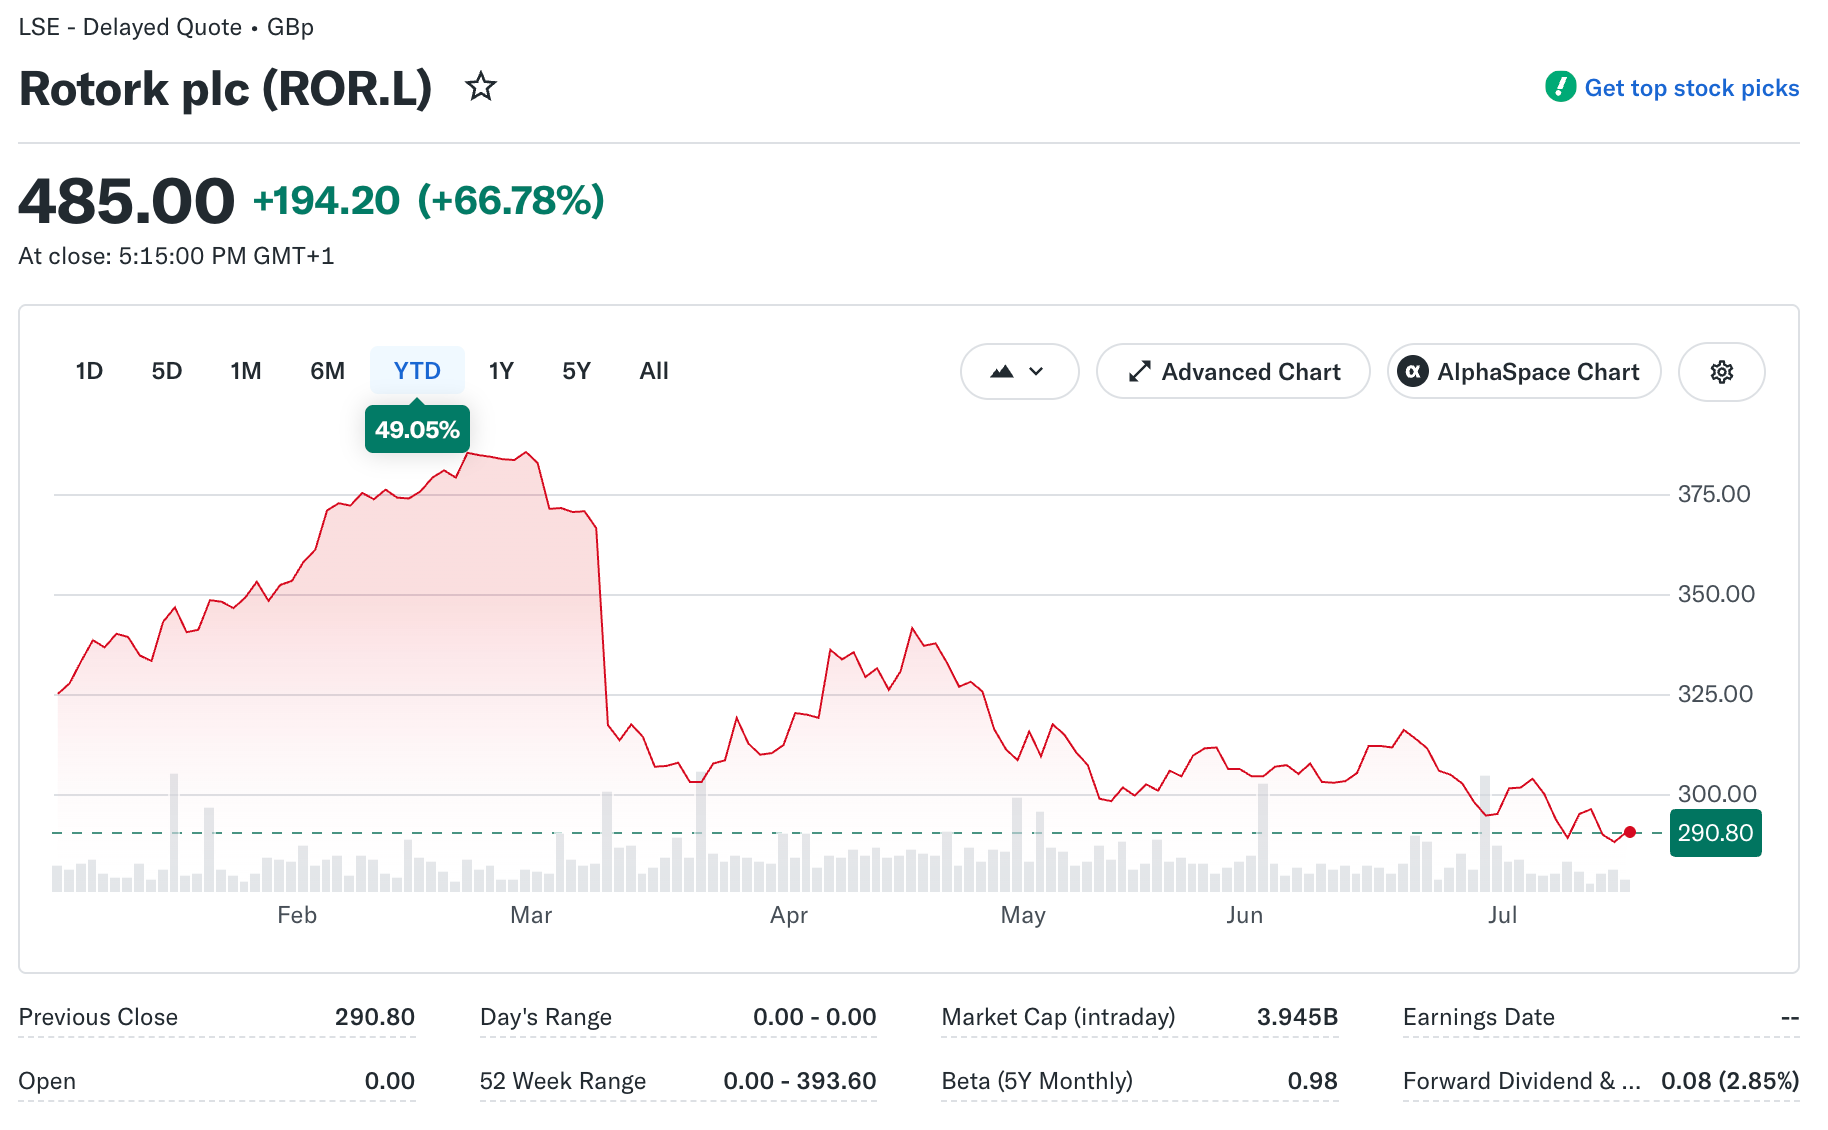Screen dimensions: 1828x1130
Task: Switch chart to 5D range
Action: (x=167, y=371)
